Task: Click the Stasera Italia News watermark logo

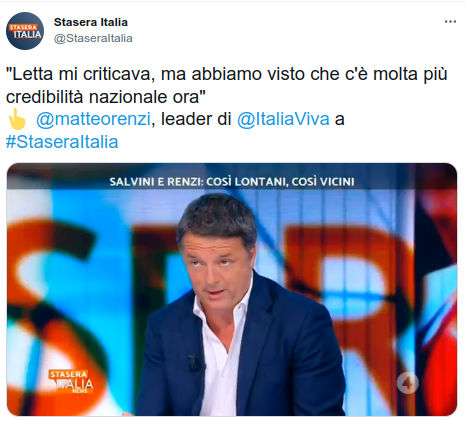Action: click(x=71, y=381)
